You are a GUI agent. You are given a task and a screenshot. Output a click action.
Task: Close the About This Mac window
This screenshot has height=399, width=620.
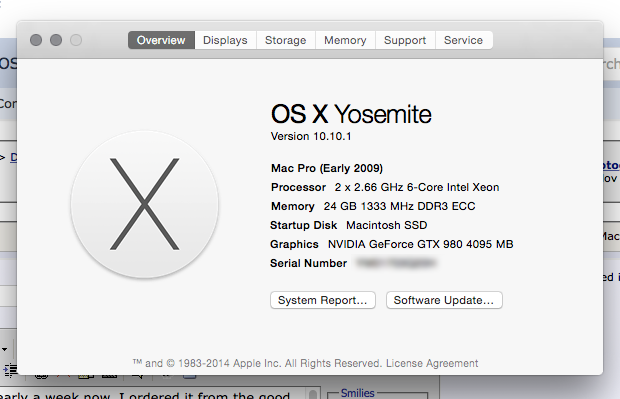(x=36, y=40)
